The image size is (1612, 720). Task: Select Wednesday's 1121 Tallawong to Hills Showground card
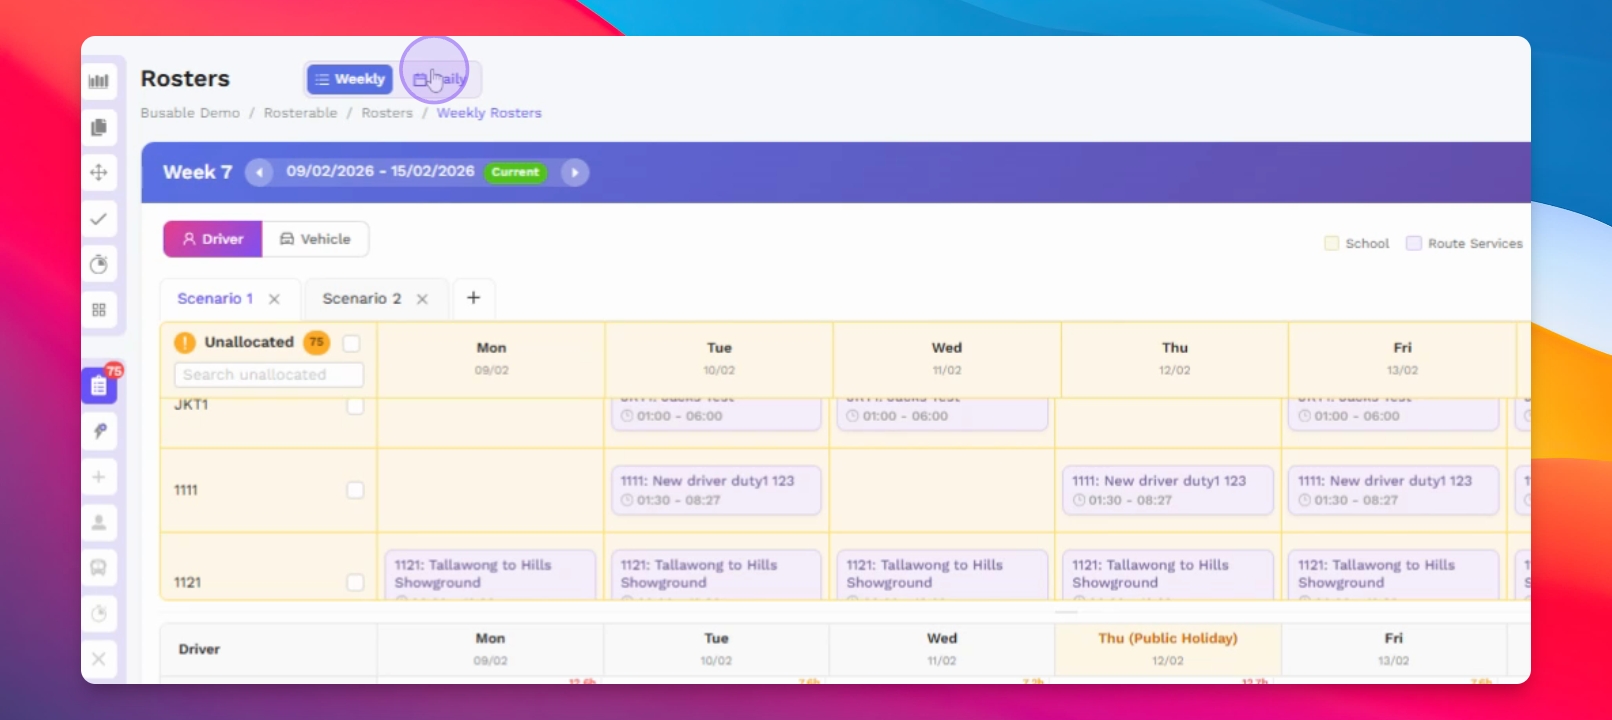(942, 574)
